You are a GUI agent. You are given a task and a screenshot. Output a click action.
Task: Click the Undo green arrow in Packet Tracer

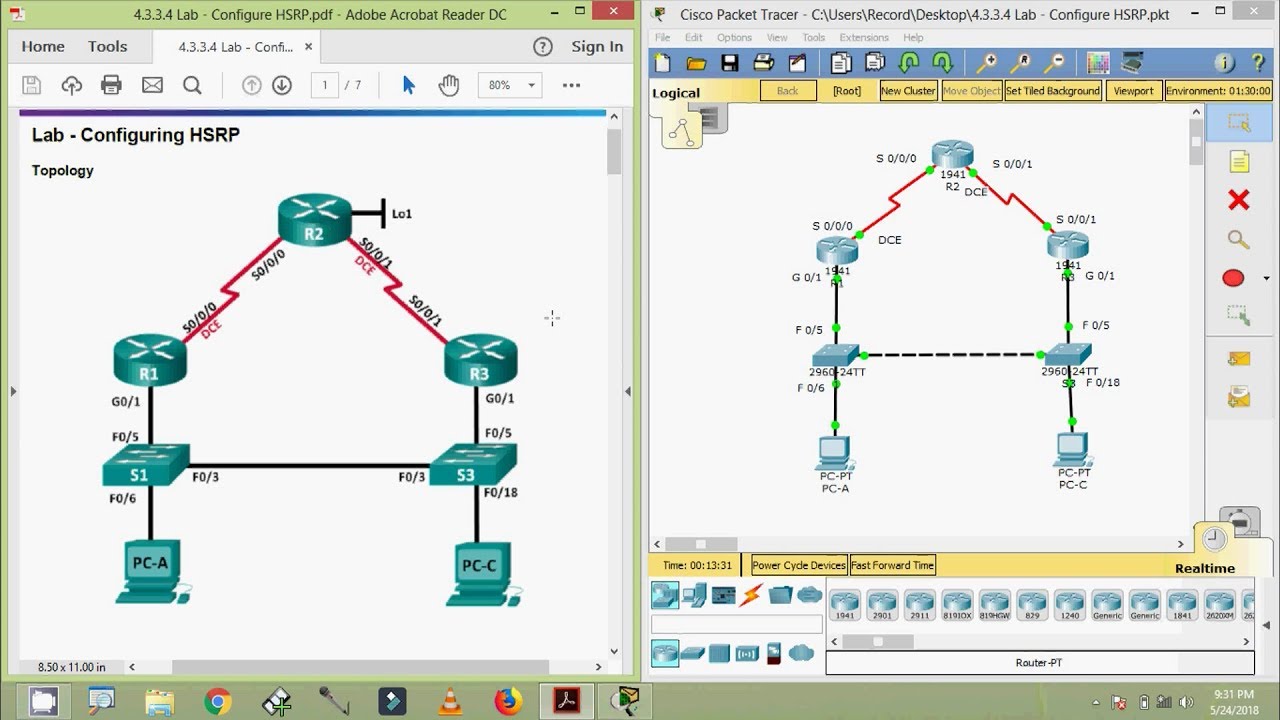[909, 63]
